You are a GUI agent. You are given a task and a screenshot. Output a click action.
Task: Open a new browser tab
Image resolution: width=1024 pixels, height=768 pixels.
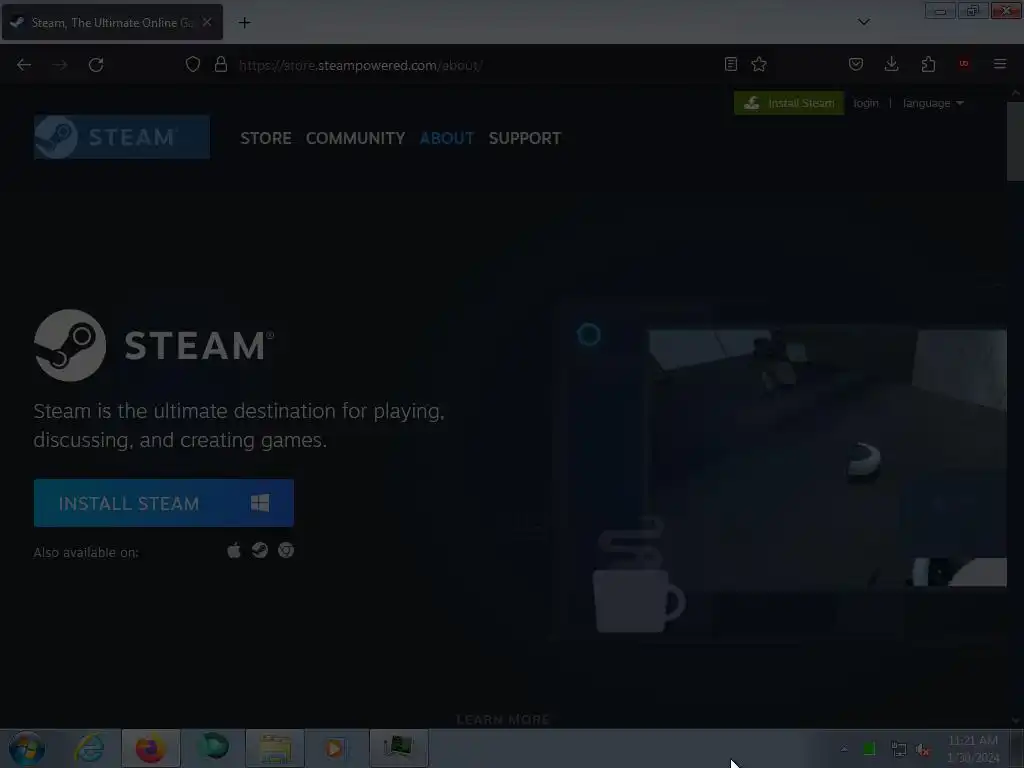(244, 23)
